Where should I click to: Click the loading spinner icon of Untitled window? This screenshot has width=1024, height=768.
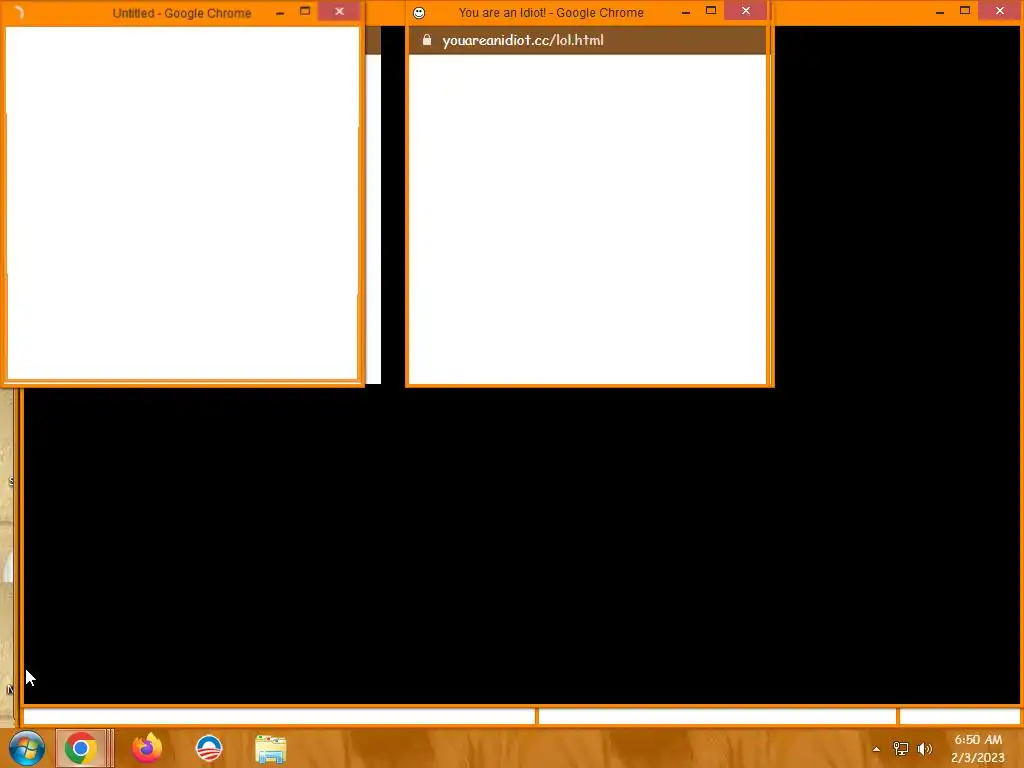pos(18,12)
